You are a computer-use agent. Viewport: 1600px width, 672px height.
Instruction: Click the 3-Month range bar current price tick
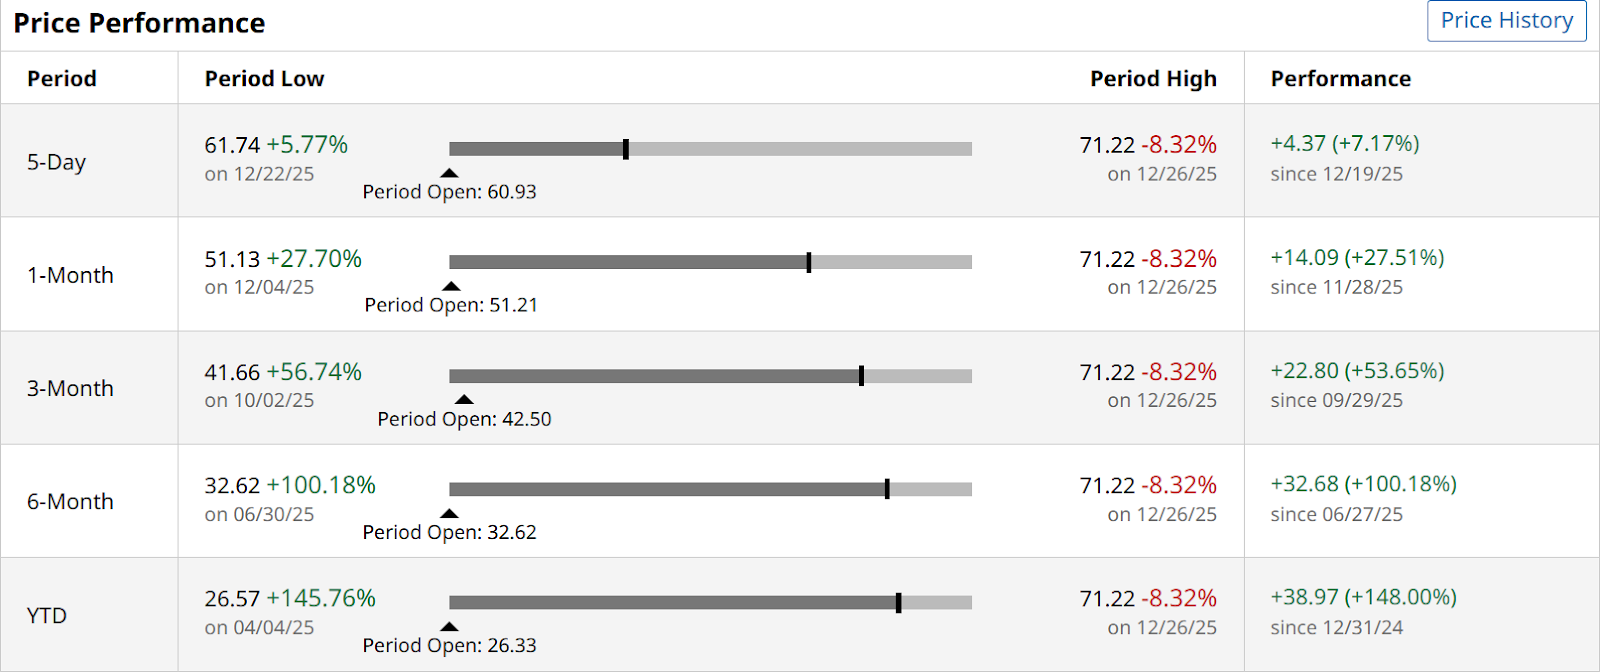pos(861,376)
